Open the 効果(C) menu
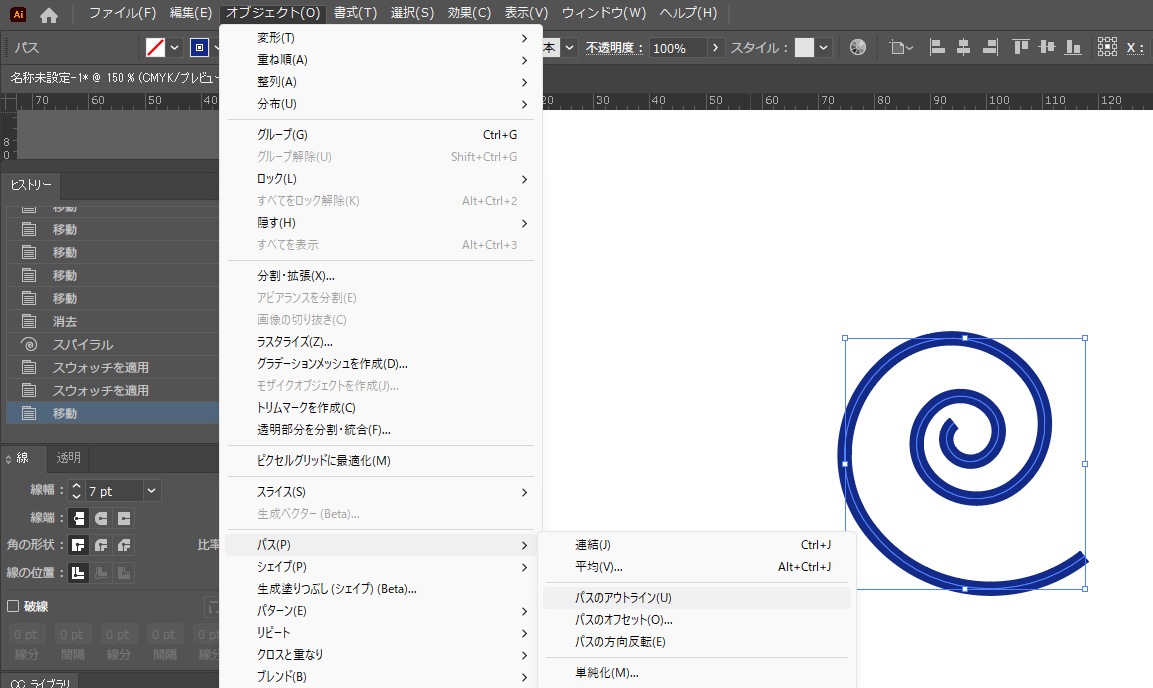The image size is (1153, 688). point(469,13)
